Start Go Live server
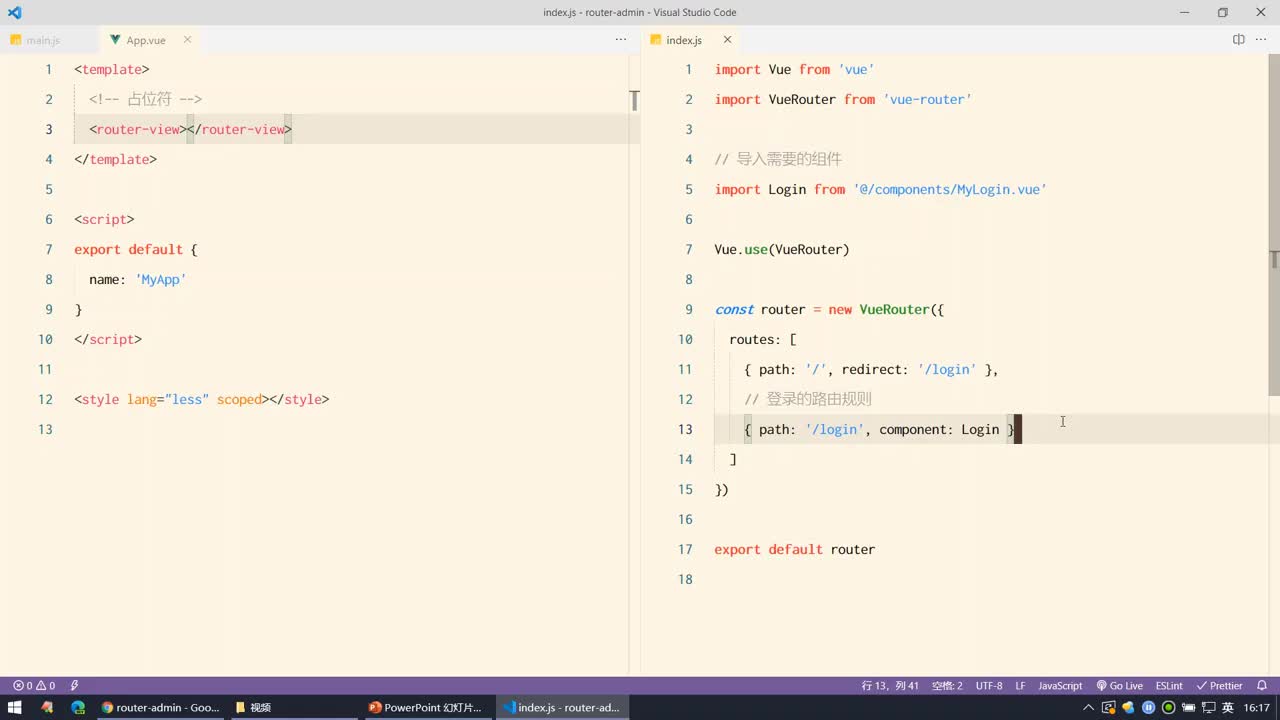The width and height of the screenshot is (1280, 720). click(1119, 686)
